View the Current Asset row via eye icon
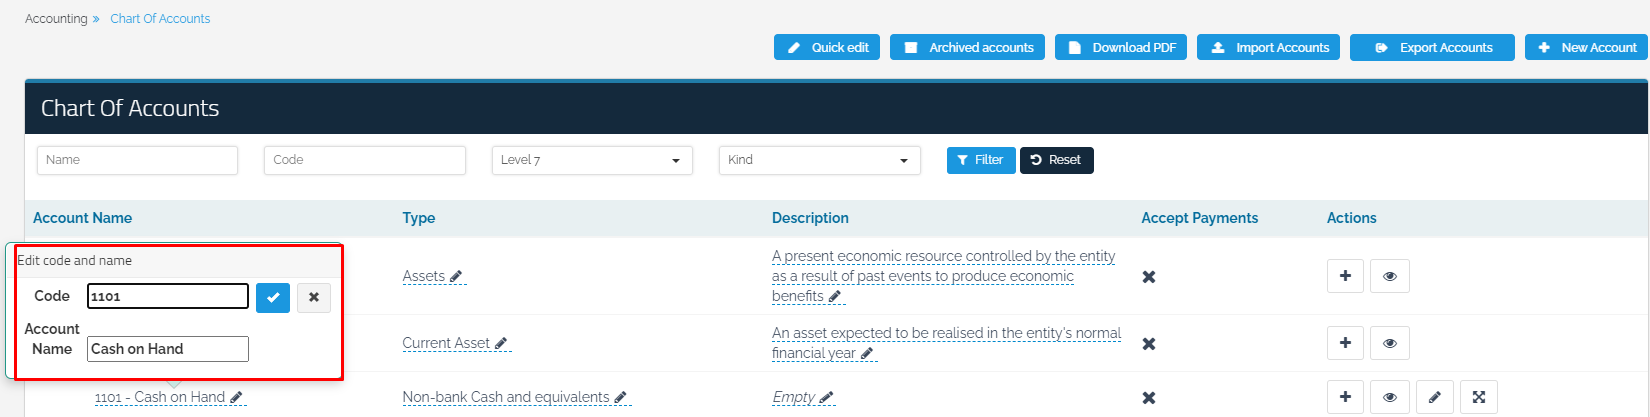The image size is (1650, 417). click(x=1390, y=343)
